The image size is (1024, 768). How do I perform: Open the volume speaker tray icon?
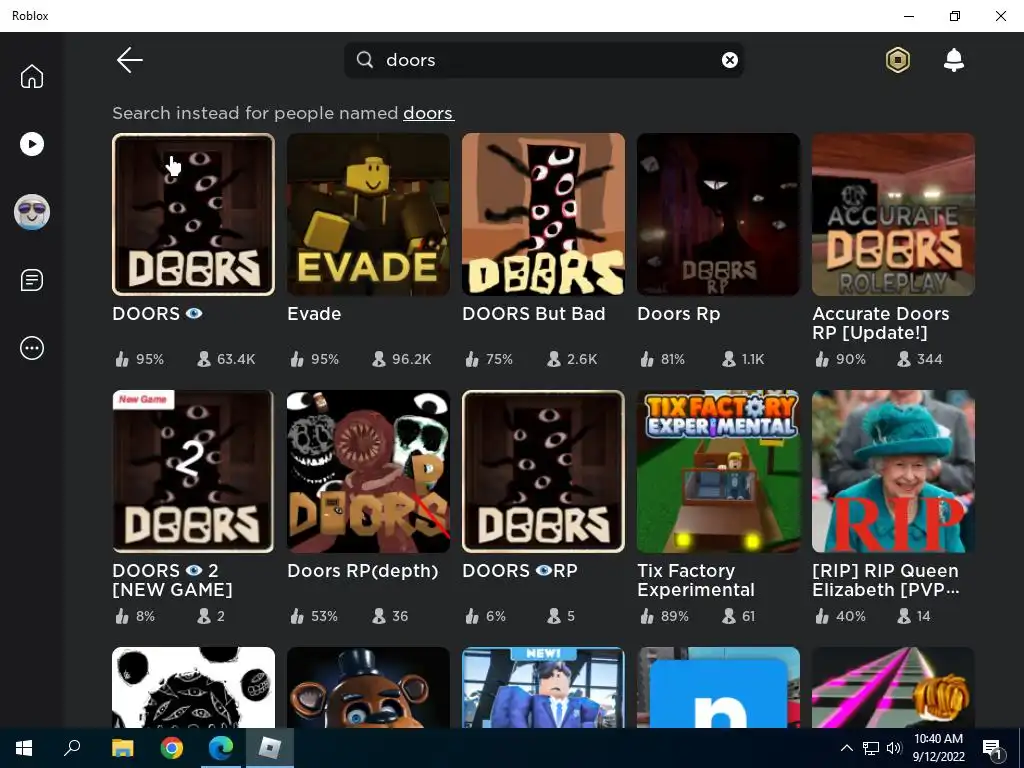point(894,748)
